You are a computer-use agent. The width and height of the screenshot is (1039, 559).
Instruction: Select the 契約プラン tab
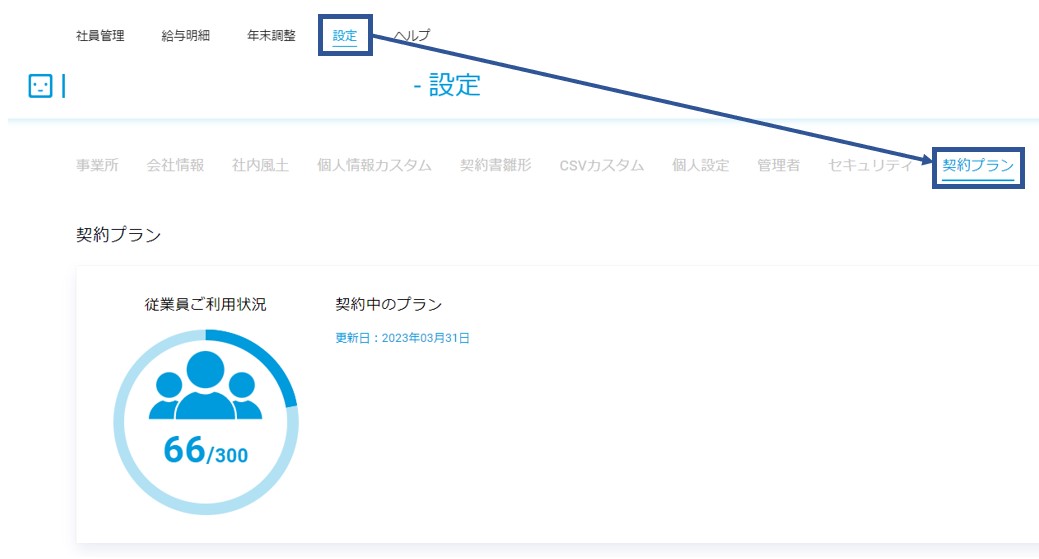(x=978, y=166)
